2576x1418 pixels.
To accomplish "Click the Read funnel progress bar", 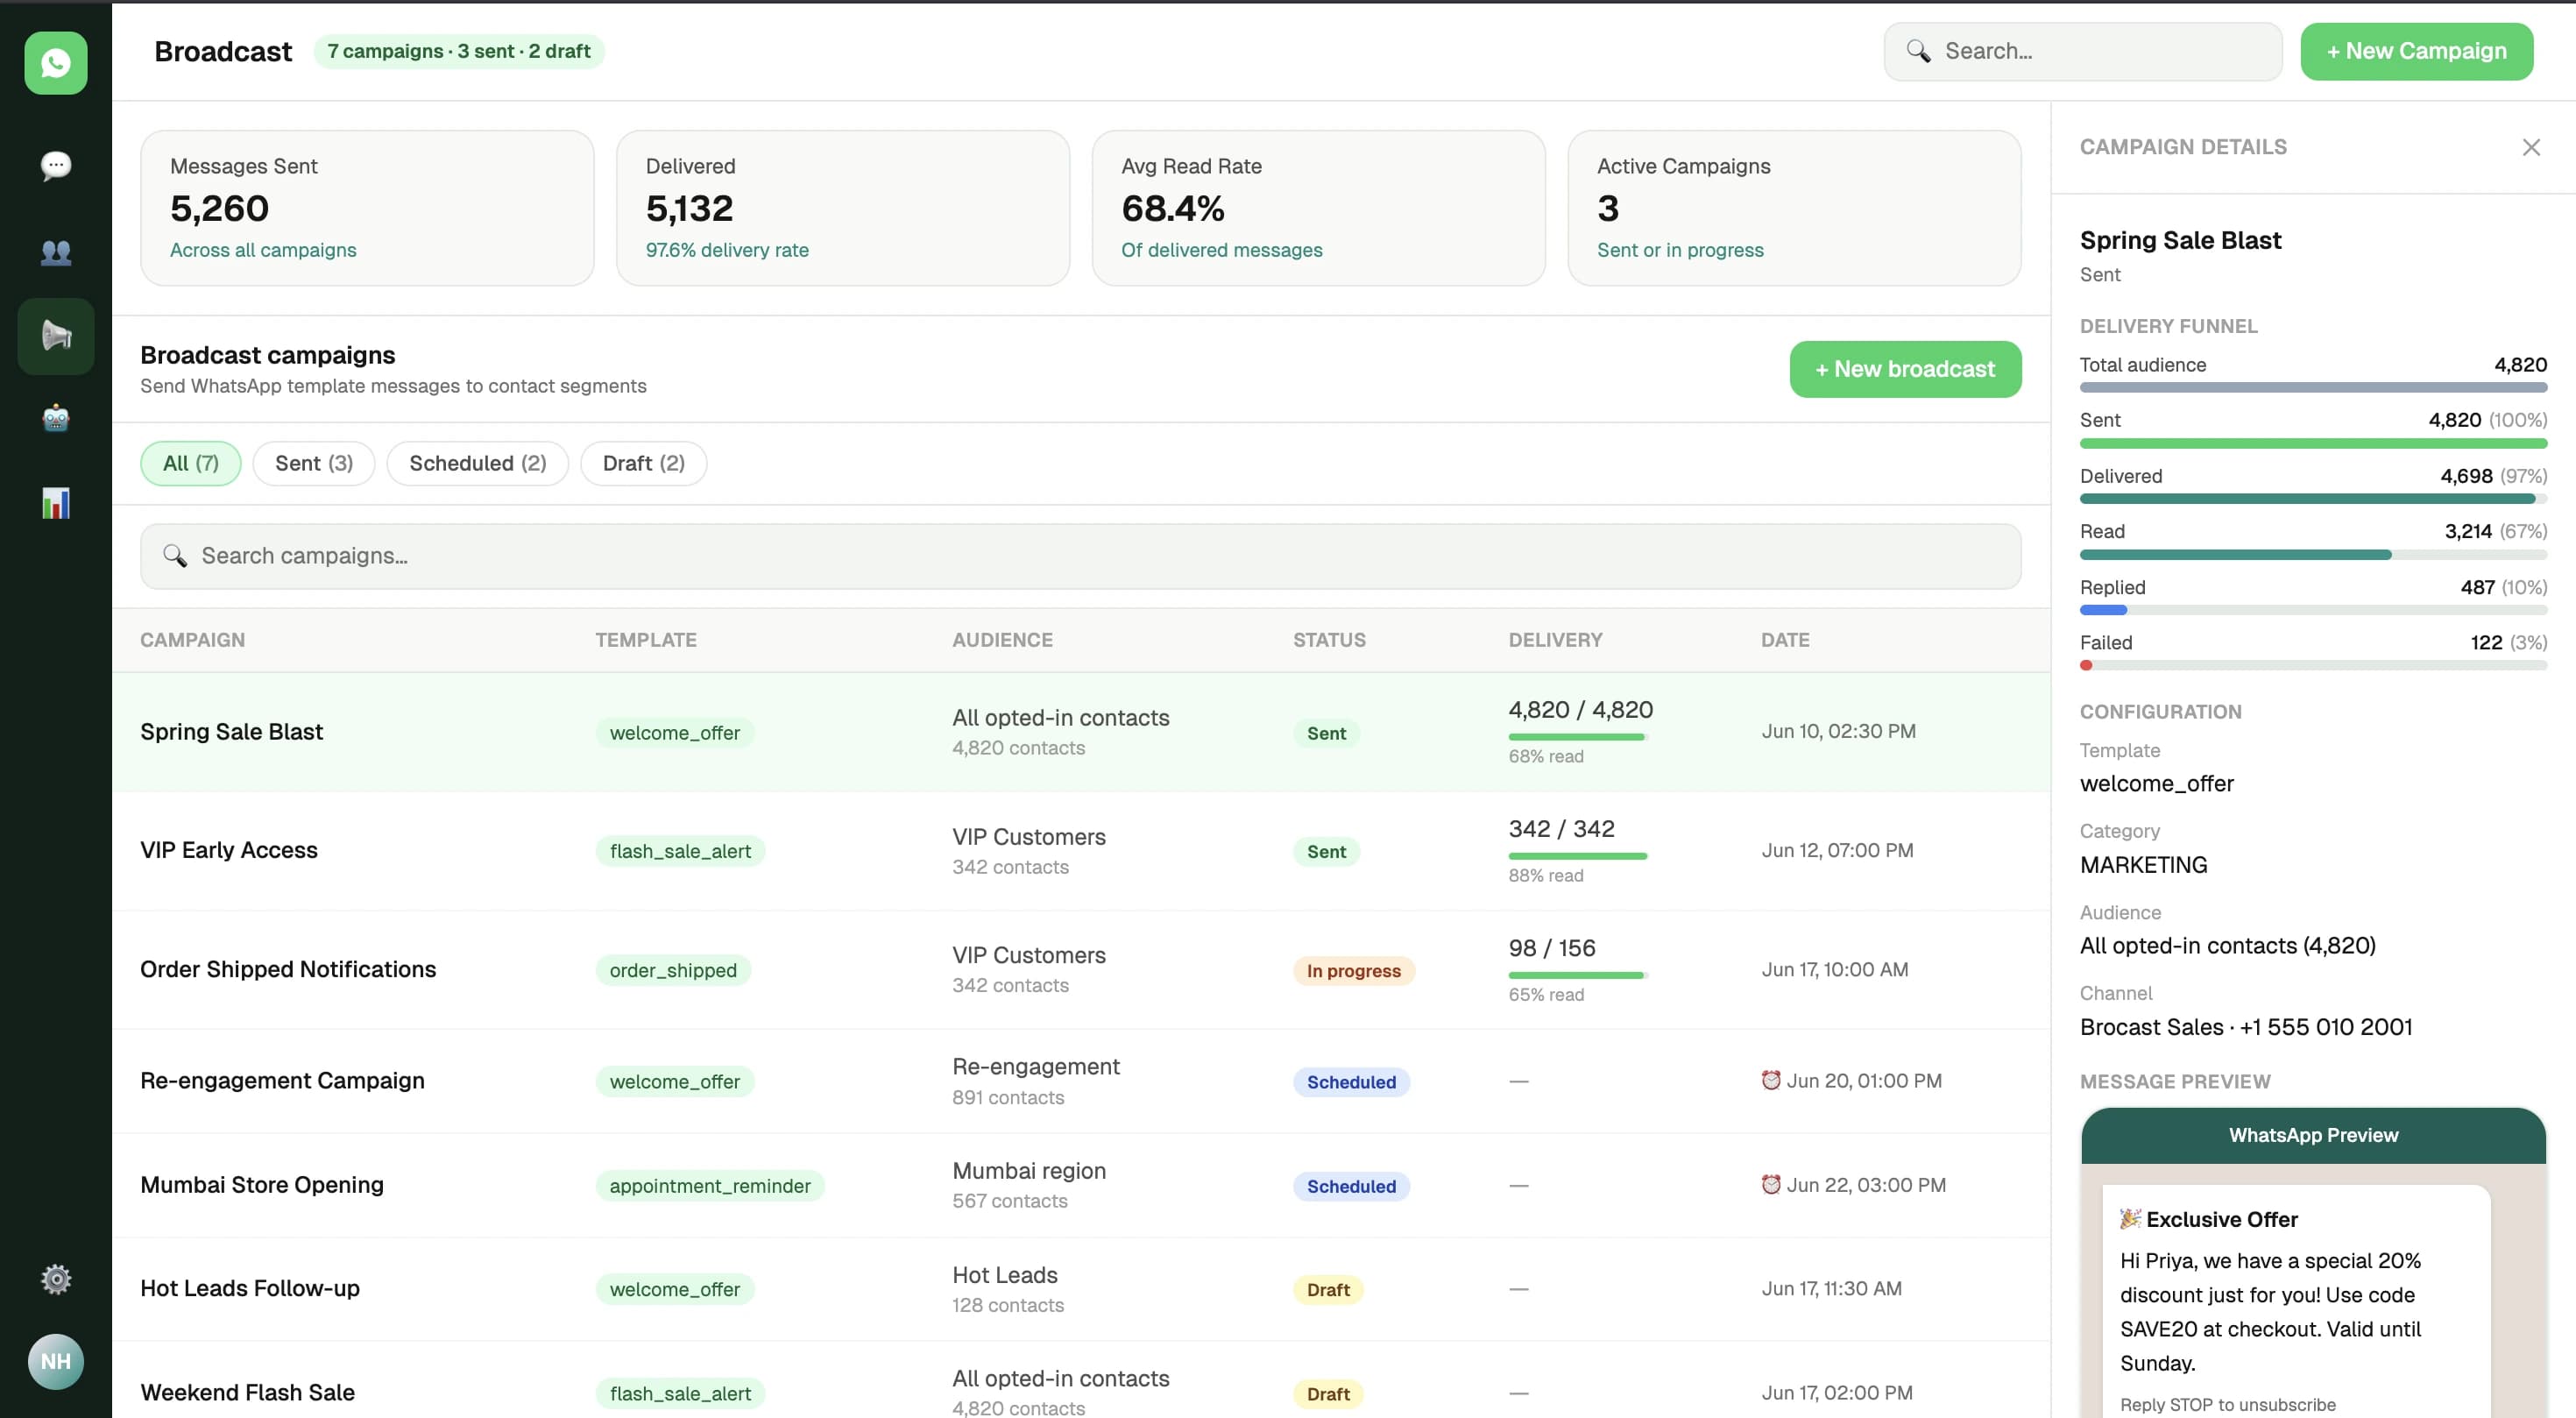I will tap(2313, 554).
